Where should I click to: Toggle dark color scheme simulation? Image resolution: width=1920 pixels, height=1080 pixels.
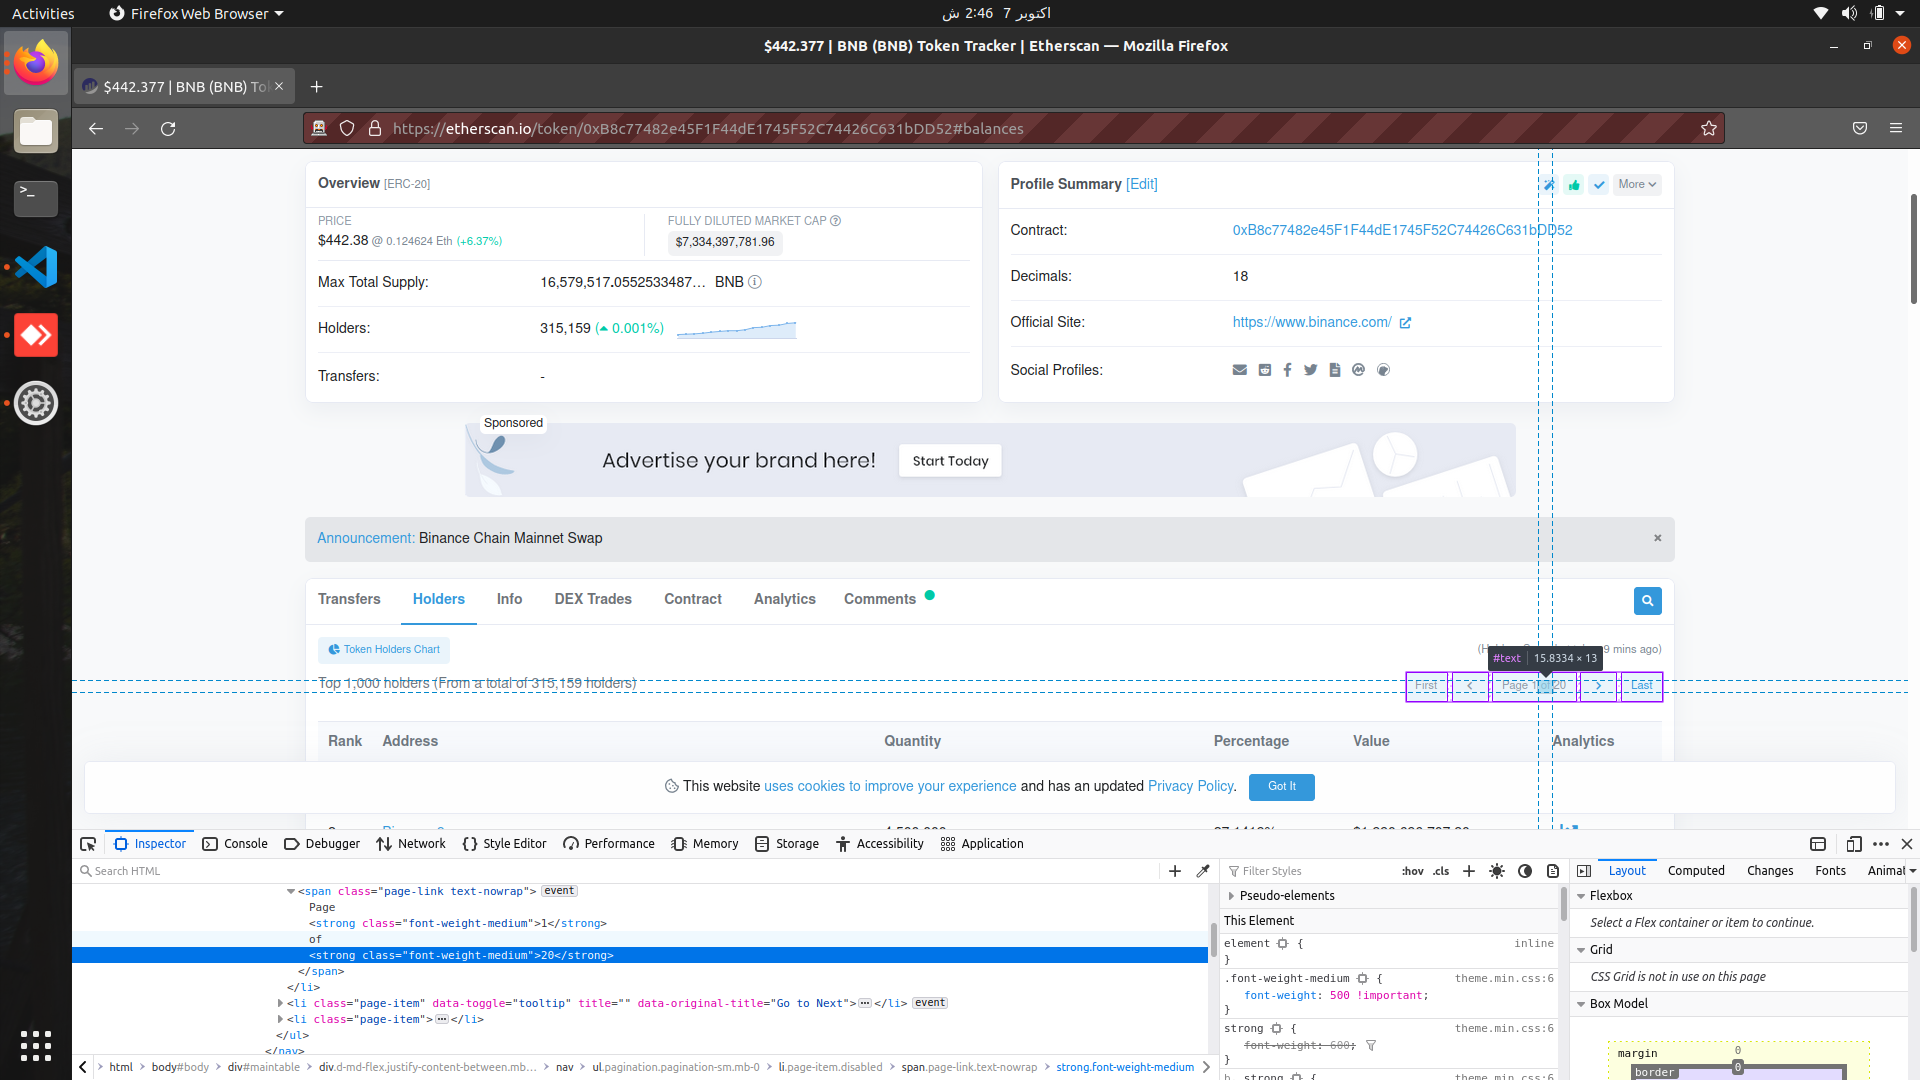[x=1525, y=871]
